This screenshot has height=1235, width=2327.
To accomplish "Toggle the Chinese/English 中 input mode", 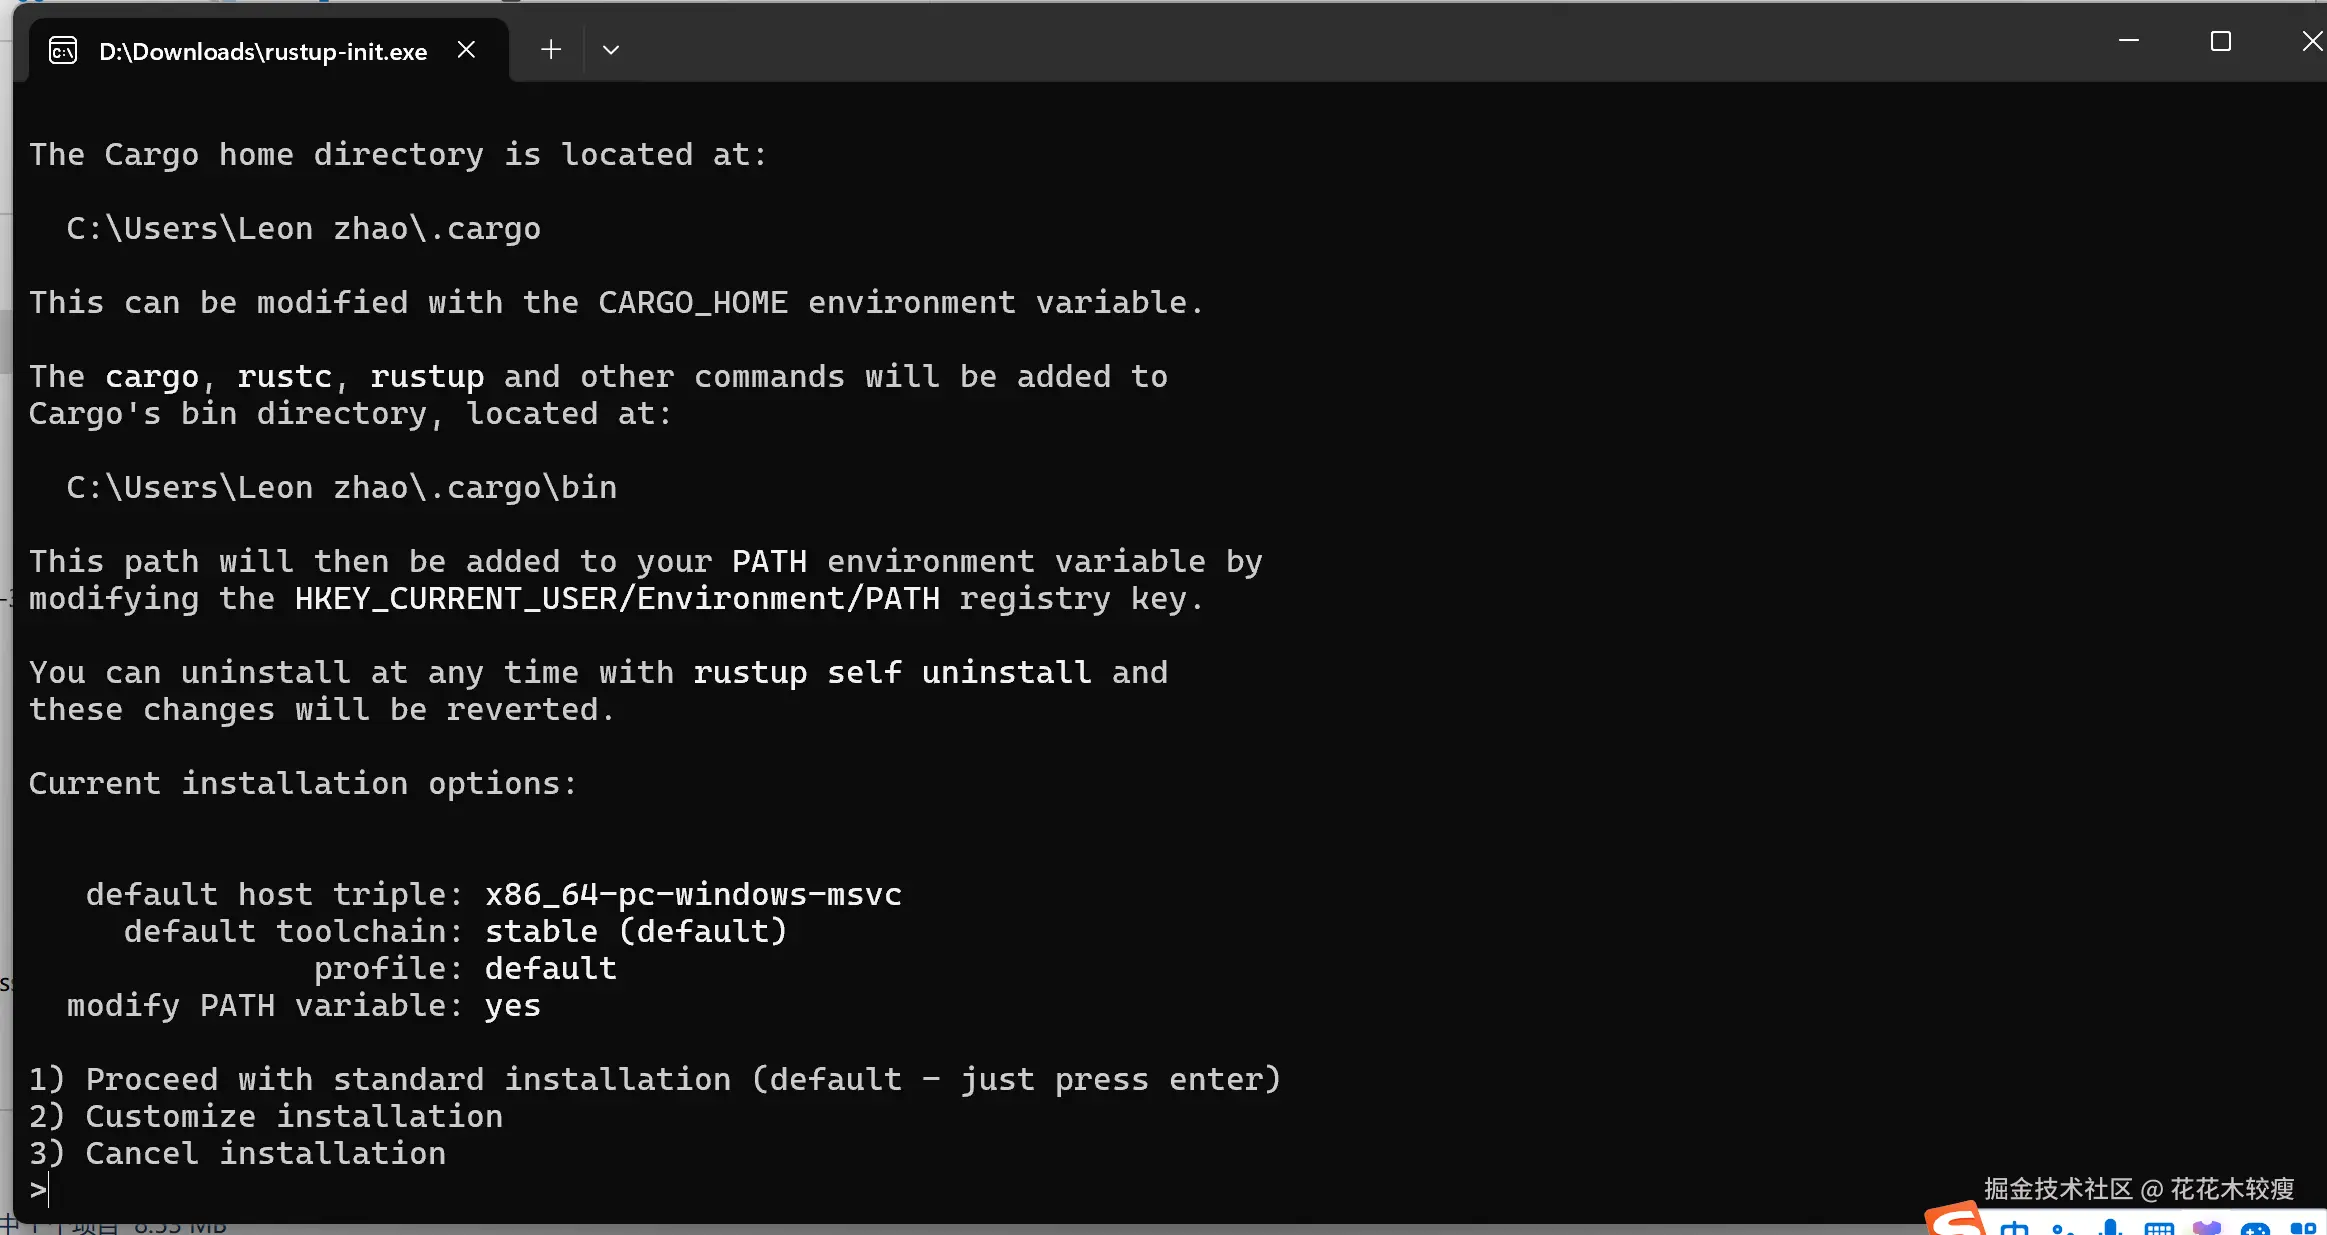I will click(x=2015, y=1228).
